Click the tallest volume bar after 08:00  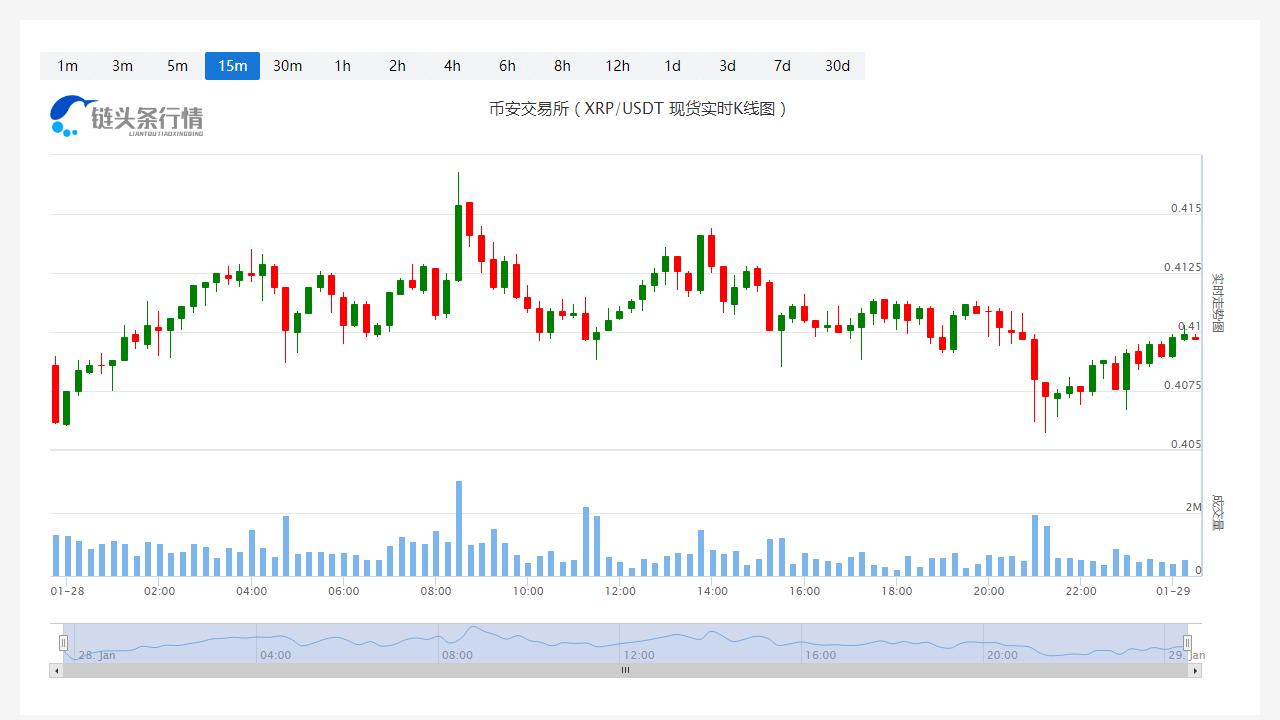coord(459,528)
